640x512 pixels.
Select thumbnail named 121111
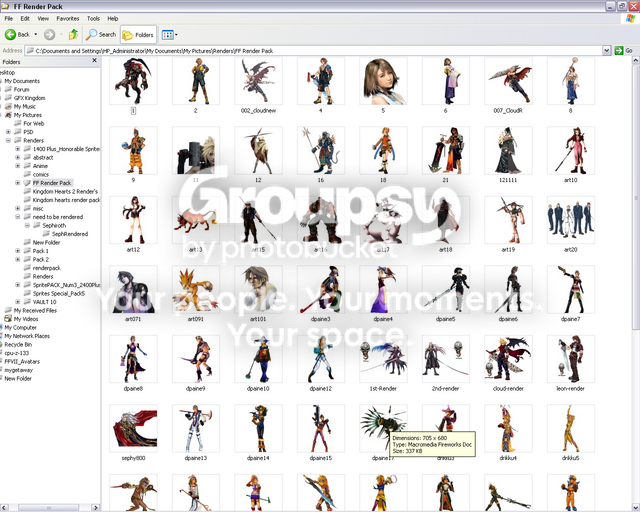pos(508,150)
